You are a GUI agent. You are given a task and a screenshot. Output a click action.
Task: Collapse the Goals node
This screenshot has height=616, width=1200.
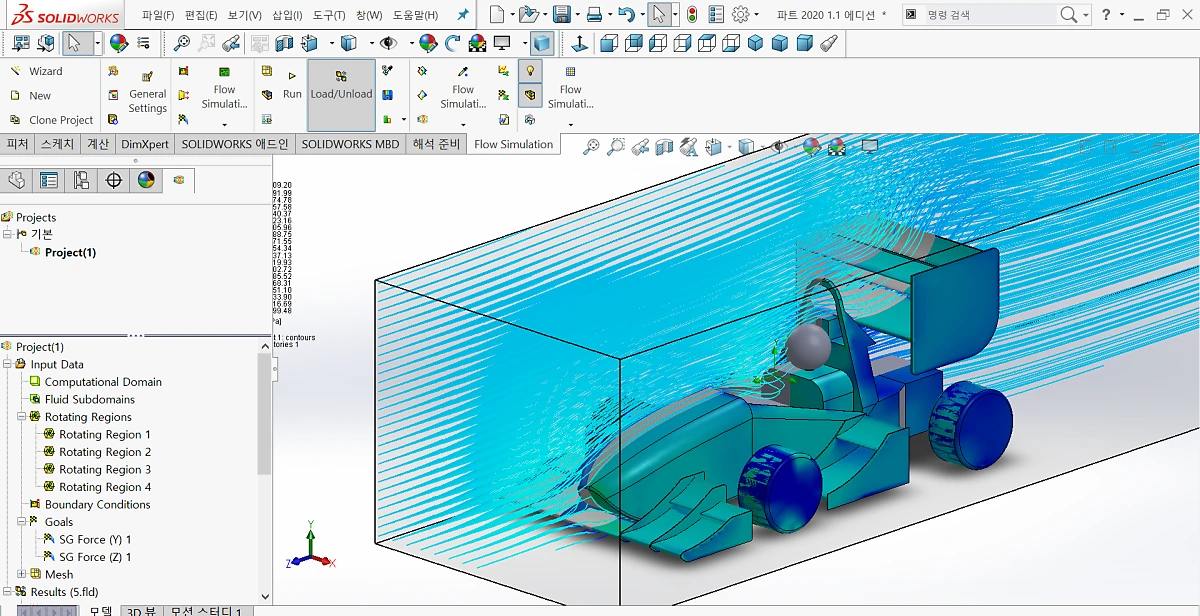click(x=22, y=522)
